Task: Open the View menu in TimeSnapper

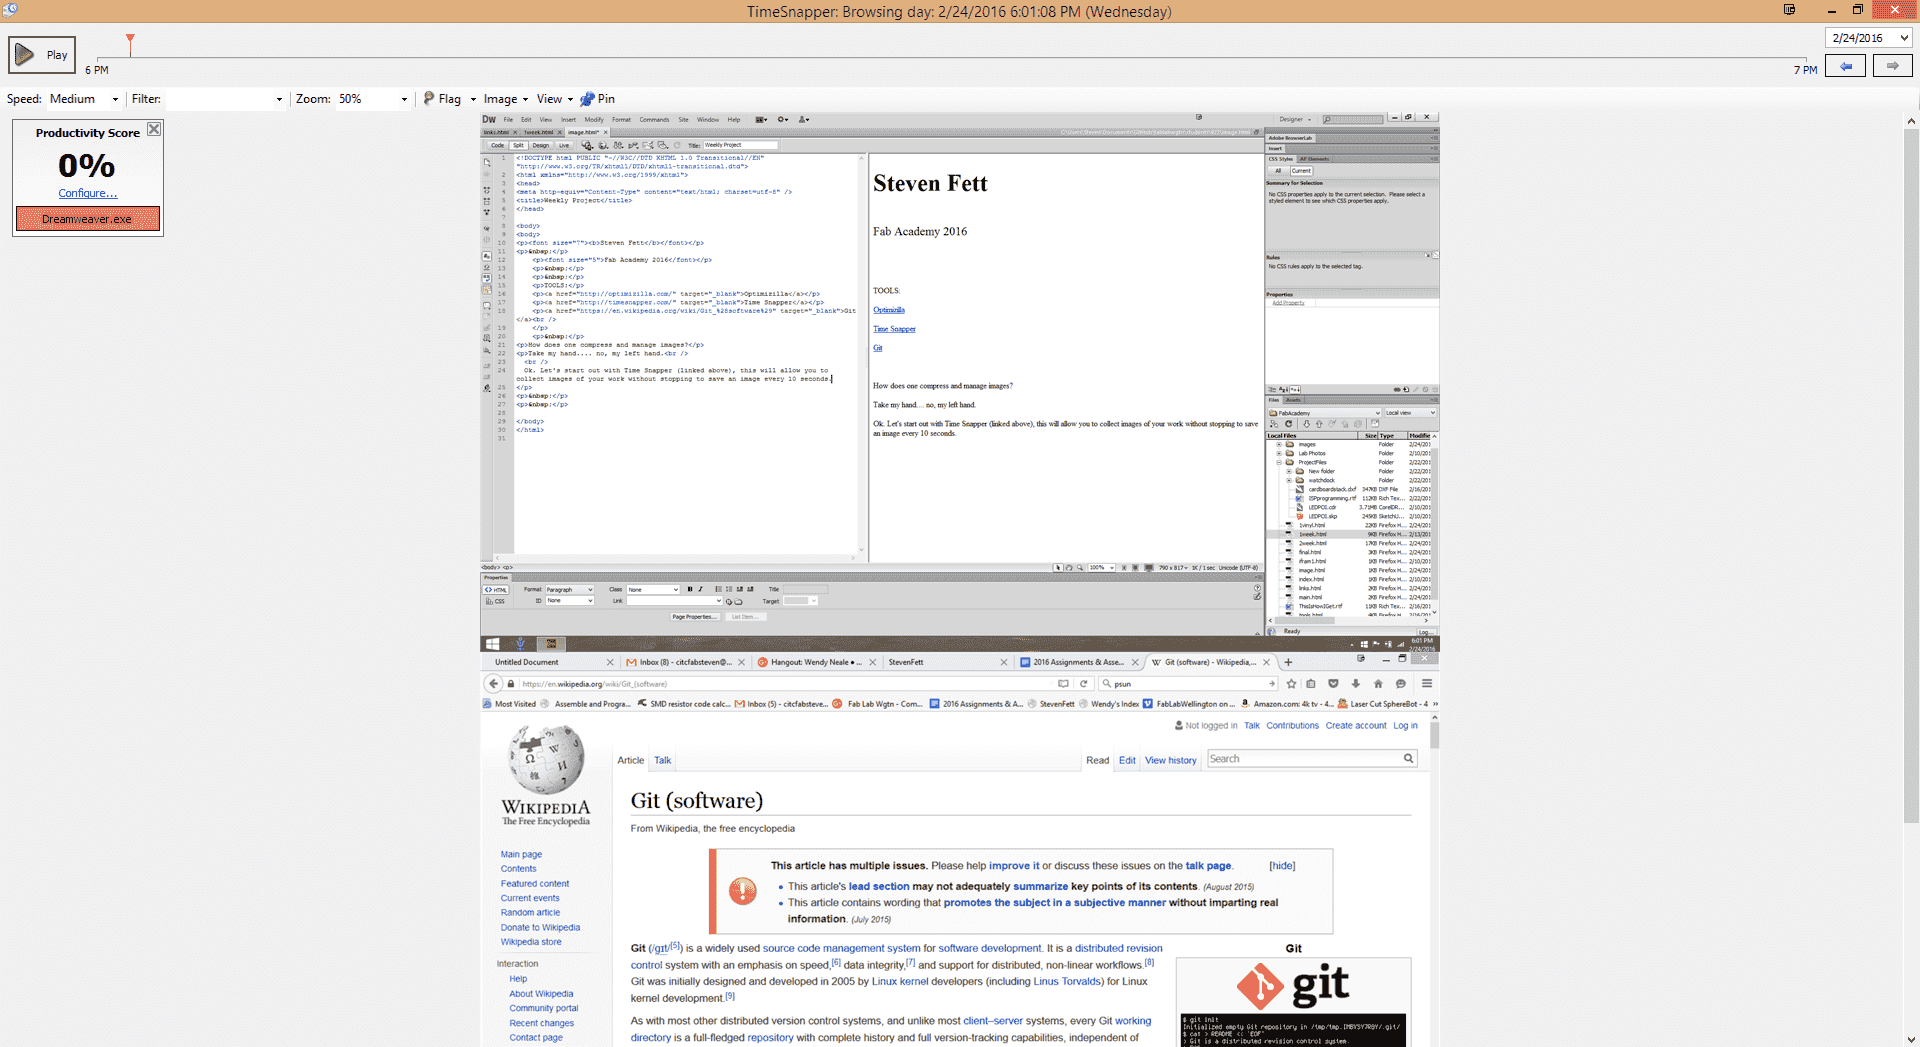Action: pyautogui.click(x=554, y=99)
